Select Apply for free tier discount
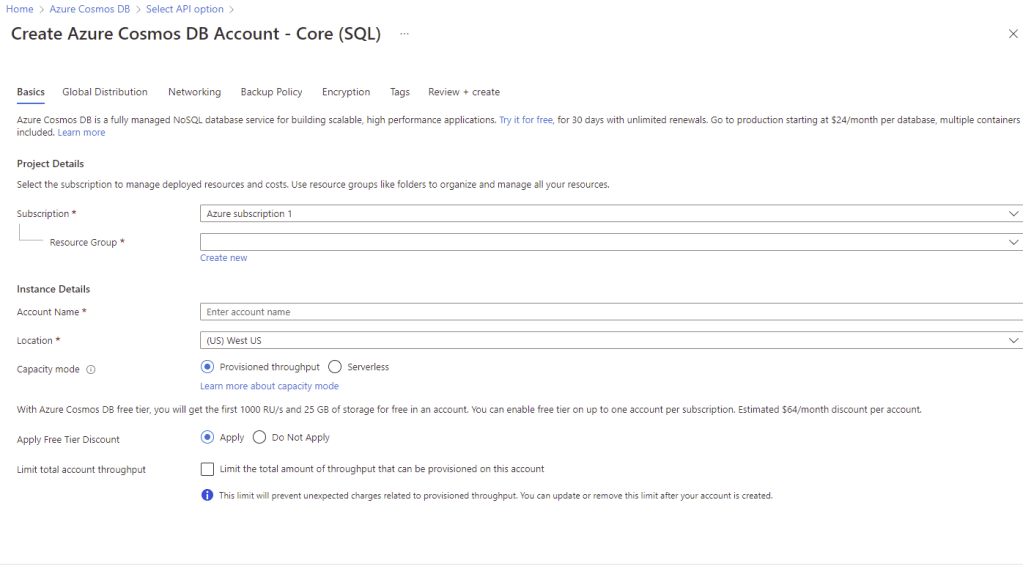Screen dimensions: 1023x566 click(208, 437)
